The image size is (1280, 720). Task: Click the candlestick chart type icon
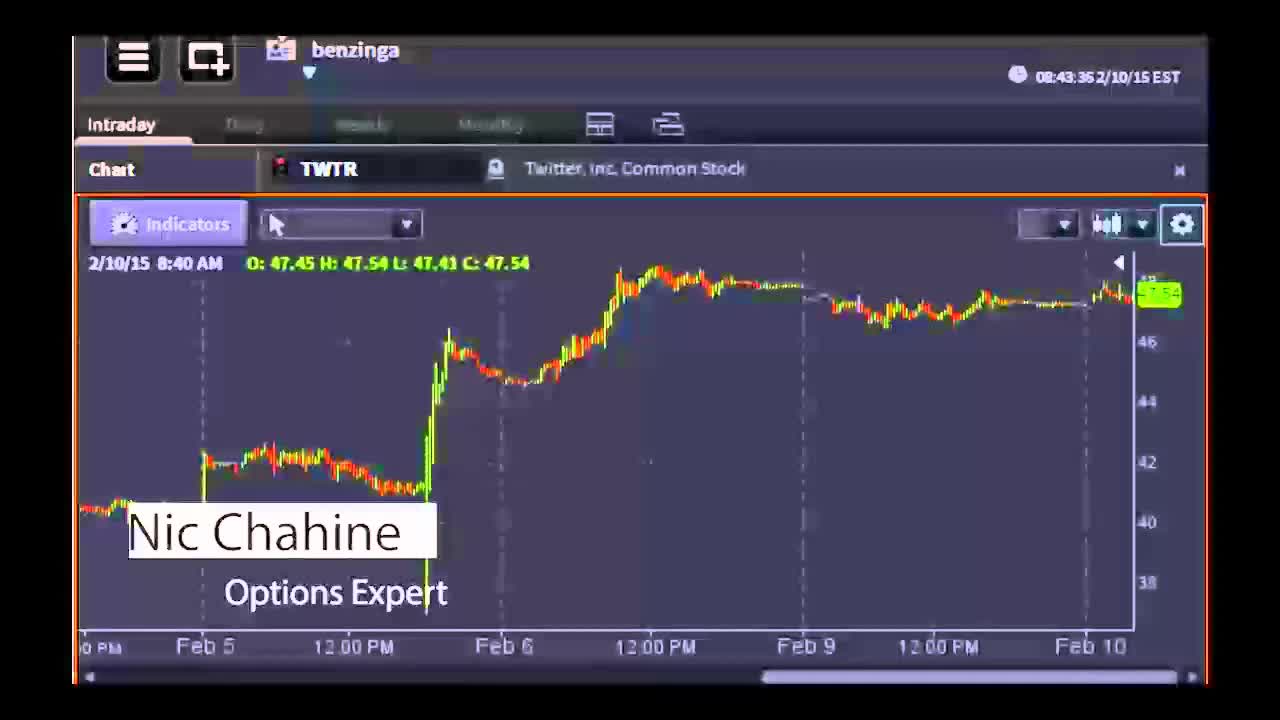click(1107, 225)
